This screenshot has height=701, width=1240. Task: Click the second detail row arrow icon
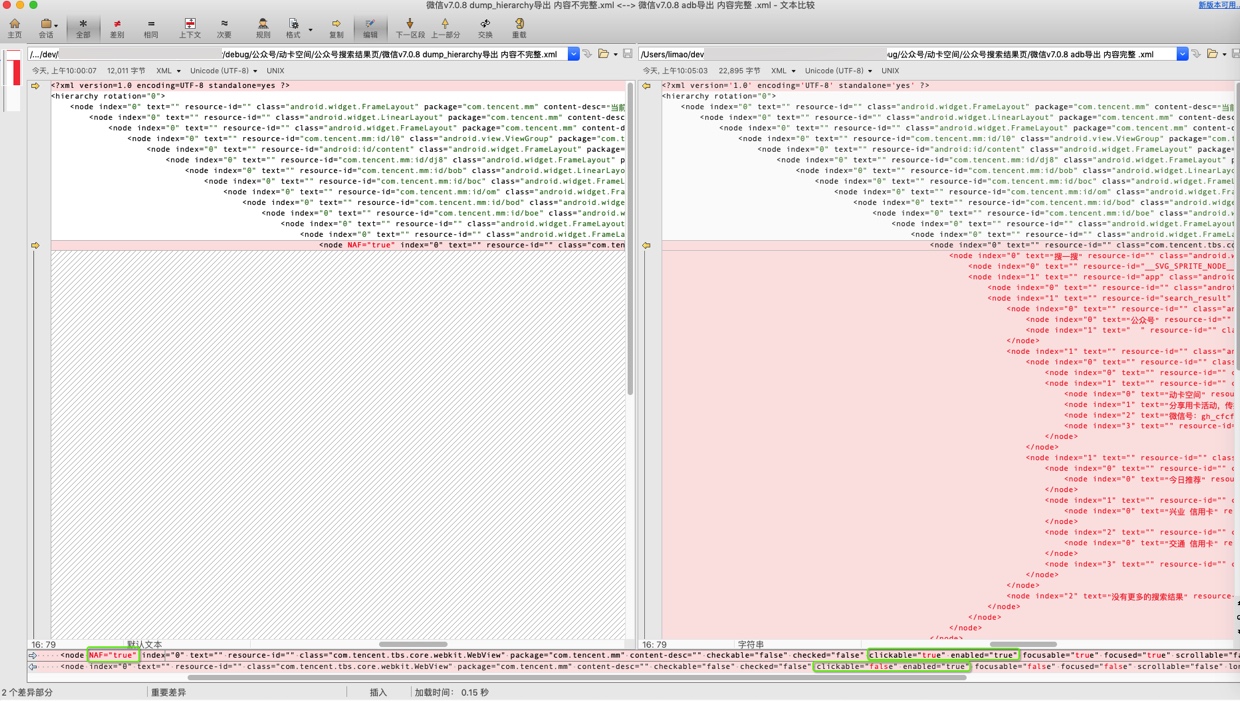tap(32, 667)
